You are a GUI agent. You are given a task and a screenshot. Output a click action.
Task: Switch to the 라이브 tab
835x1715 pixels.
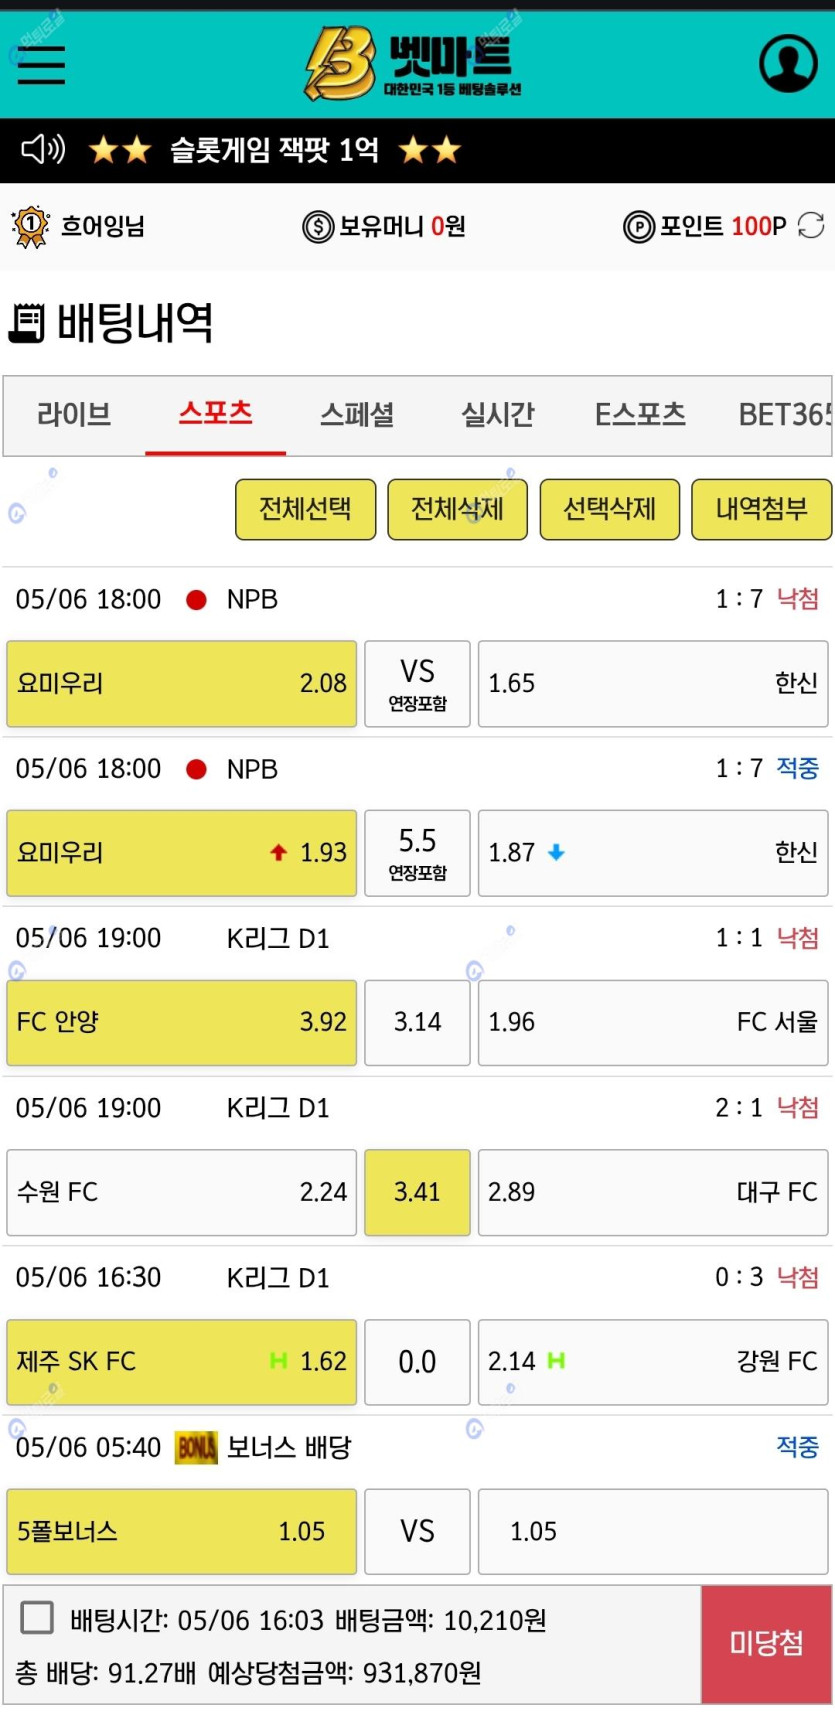74,414
